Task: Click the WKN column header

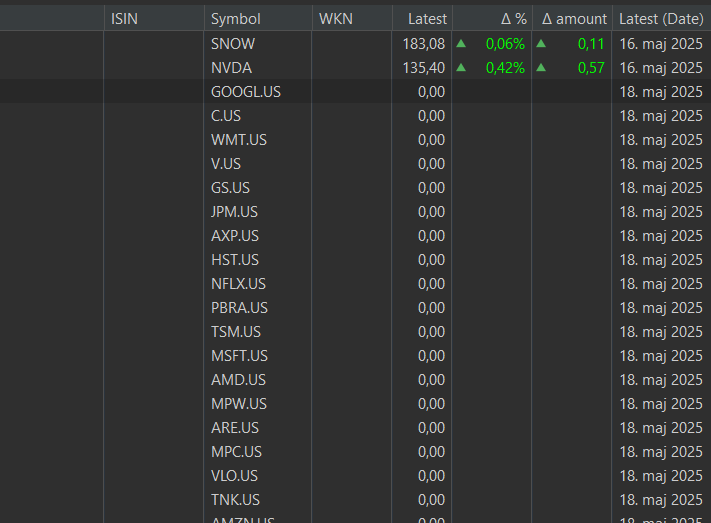Action: [336, 19]
